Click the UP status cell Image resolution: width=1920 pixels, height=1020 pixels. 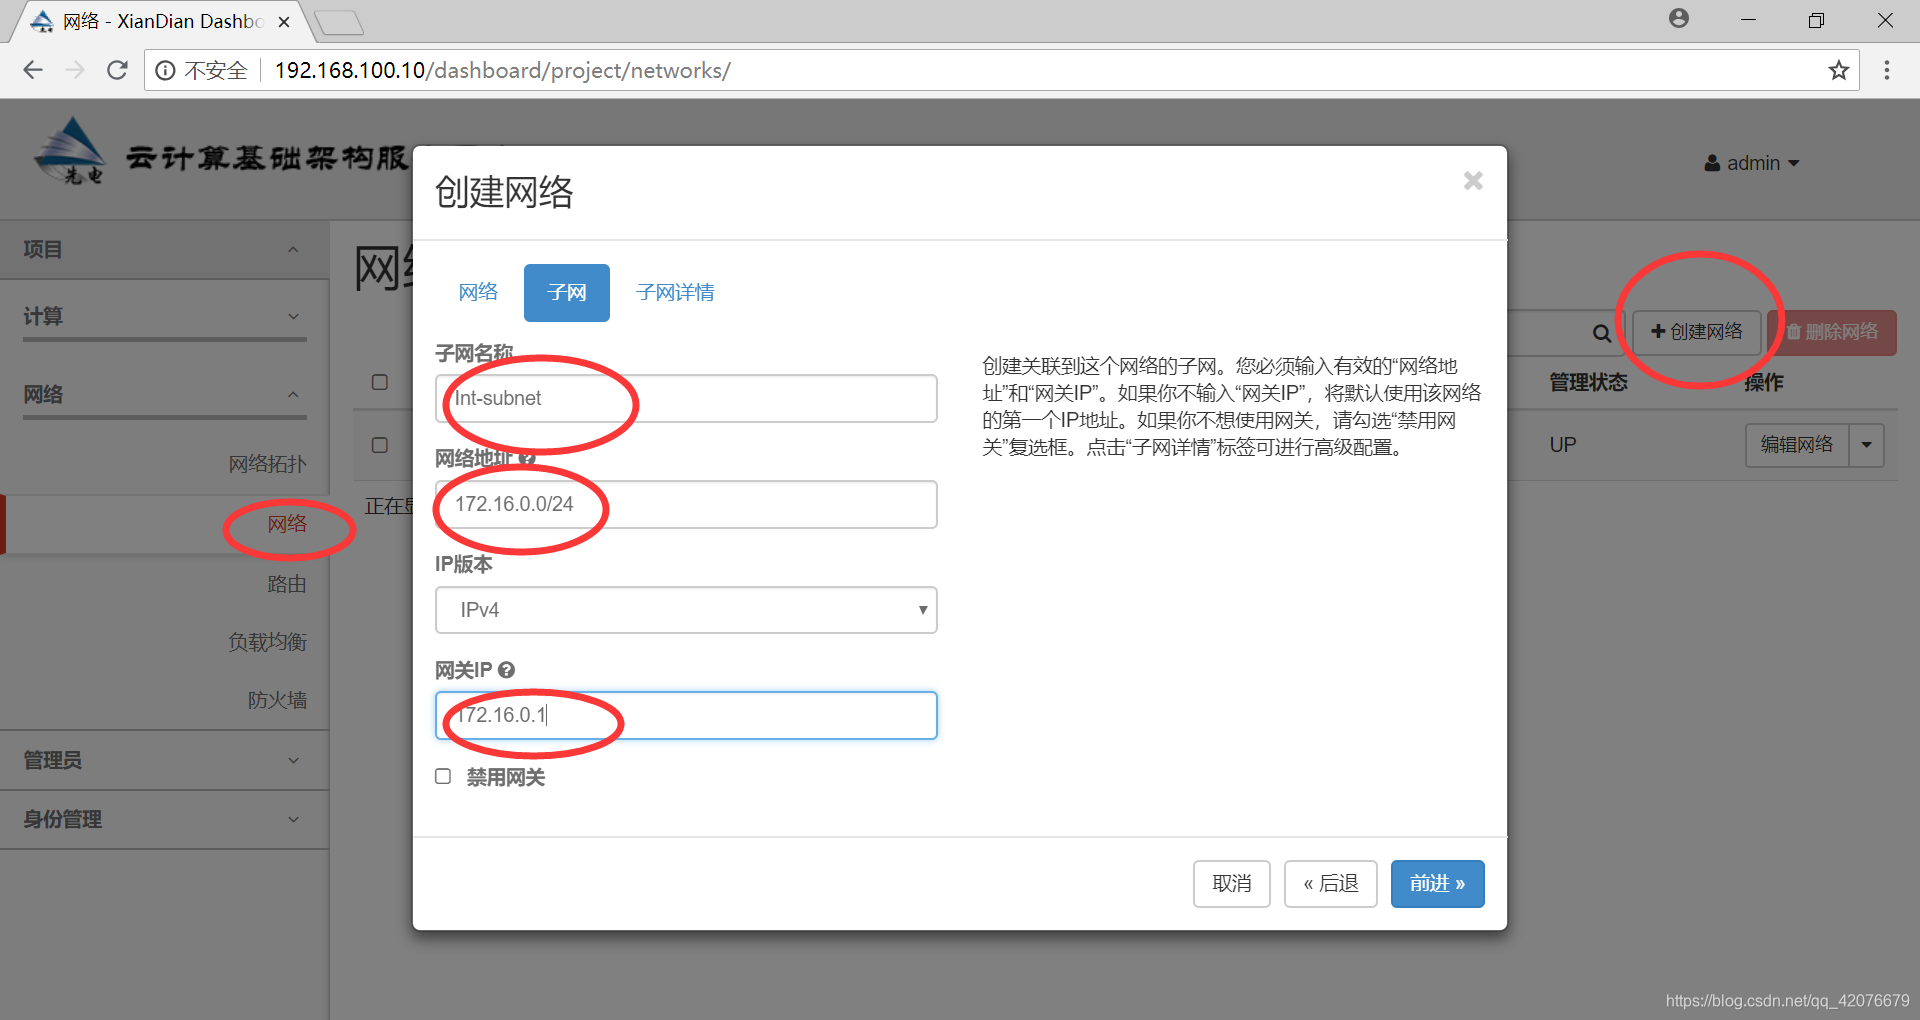point(1563,445)
